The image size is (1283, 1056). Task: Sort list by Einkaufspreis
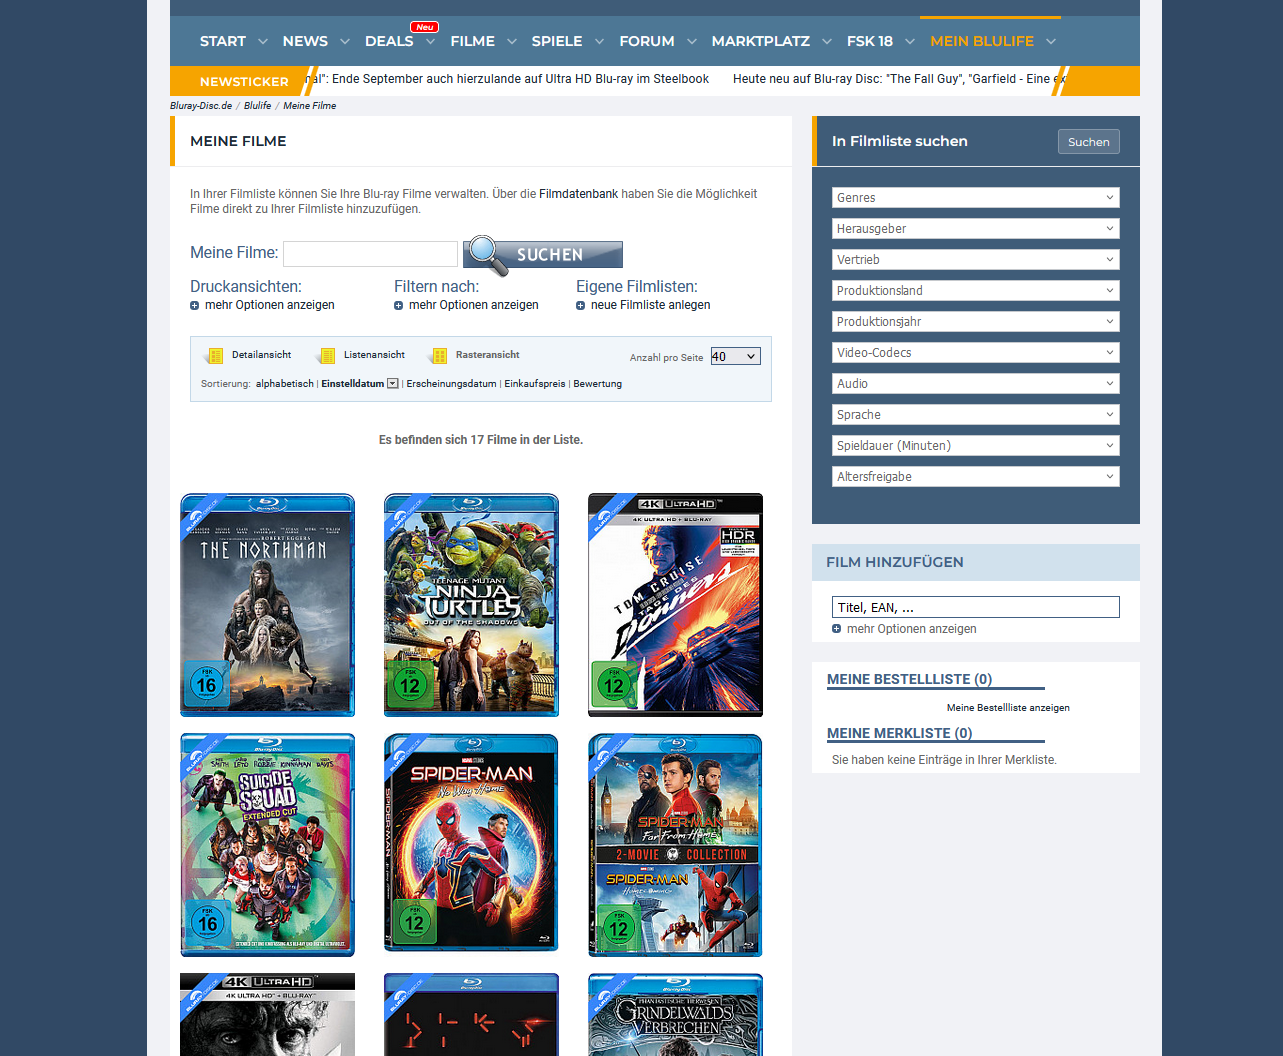(534, 384)
